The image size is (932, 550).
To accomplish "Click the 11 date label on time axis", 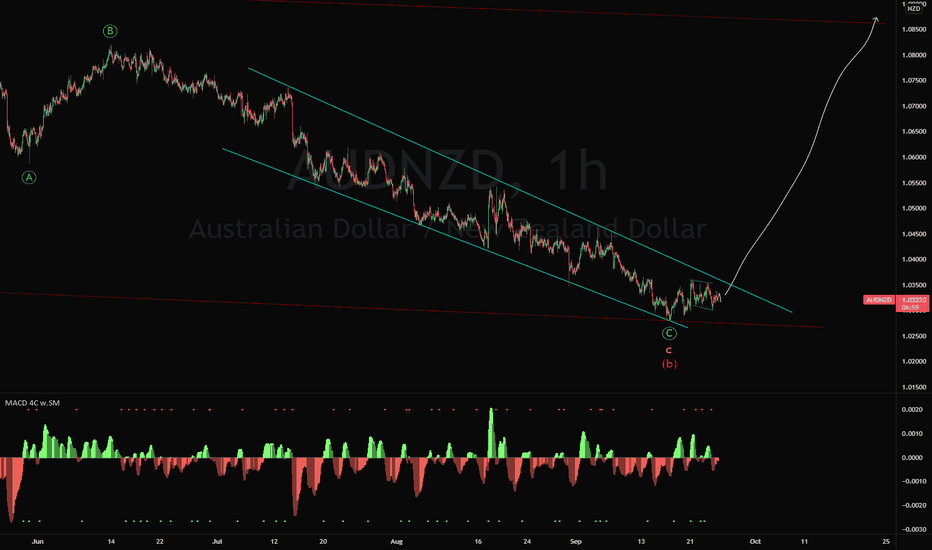I will [804, 542].
